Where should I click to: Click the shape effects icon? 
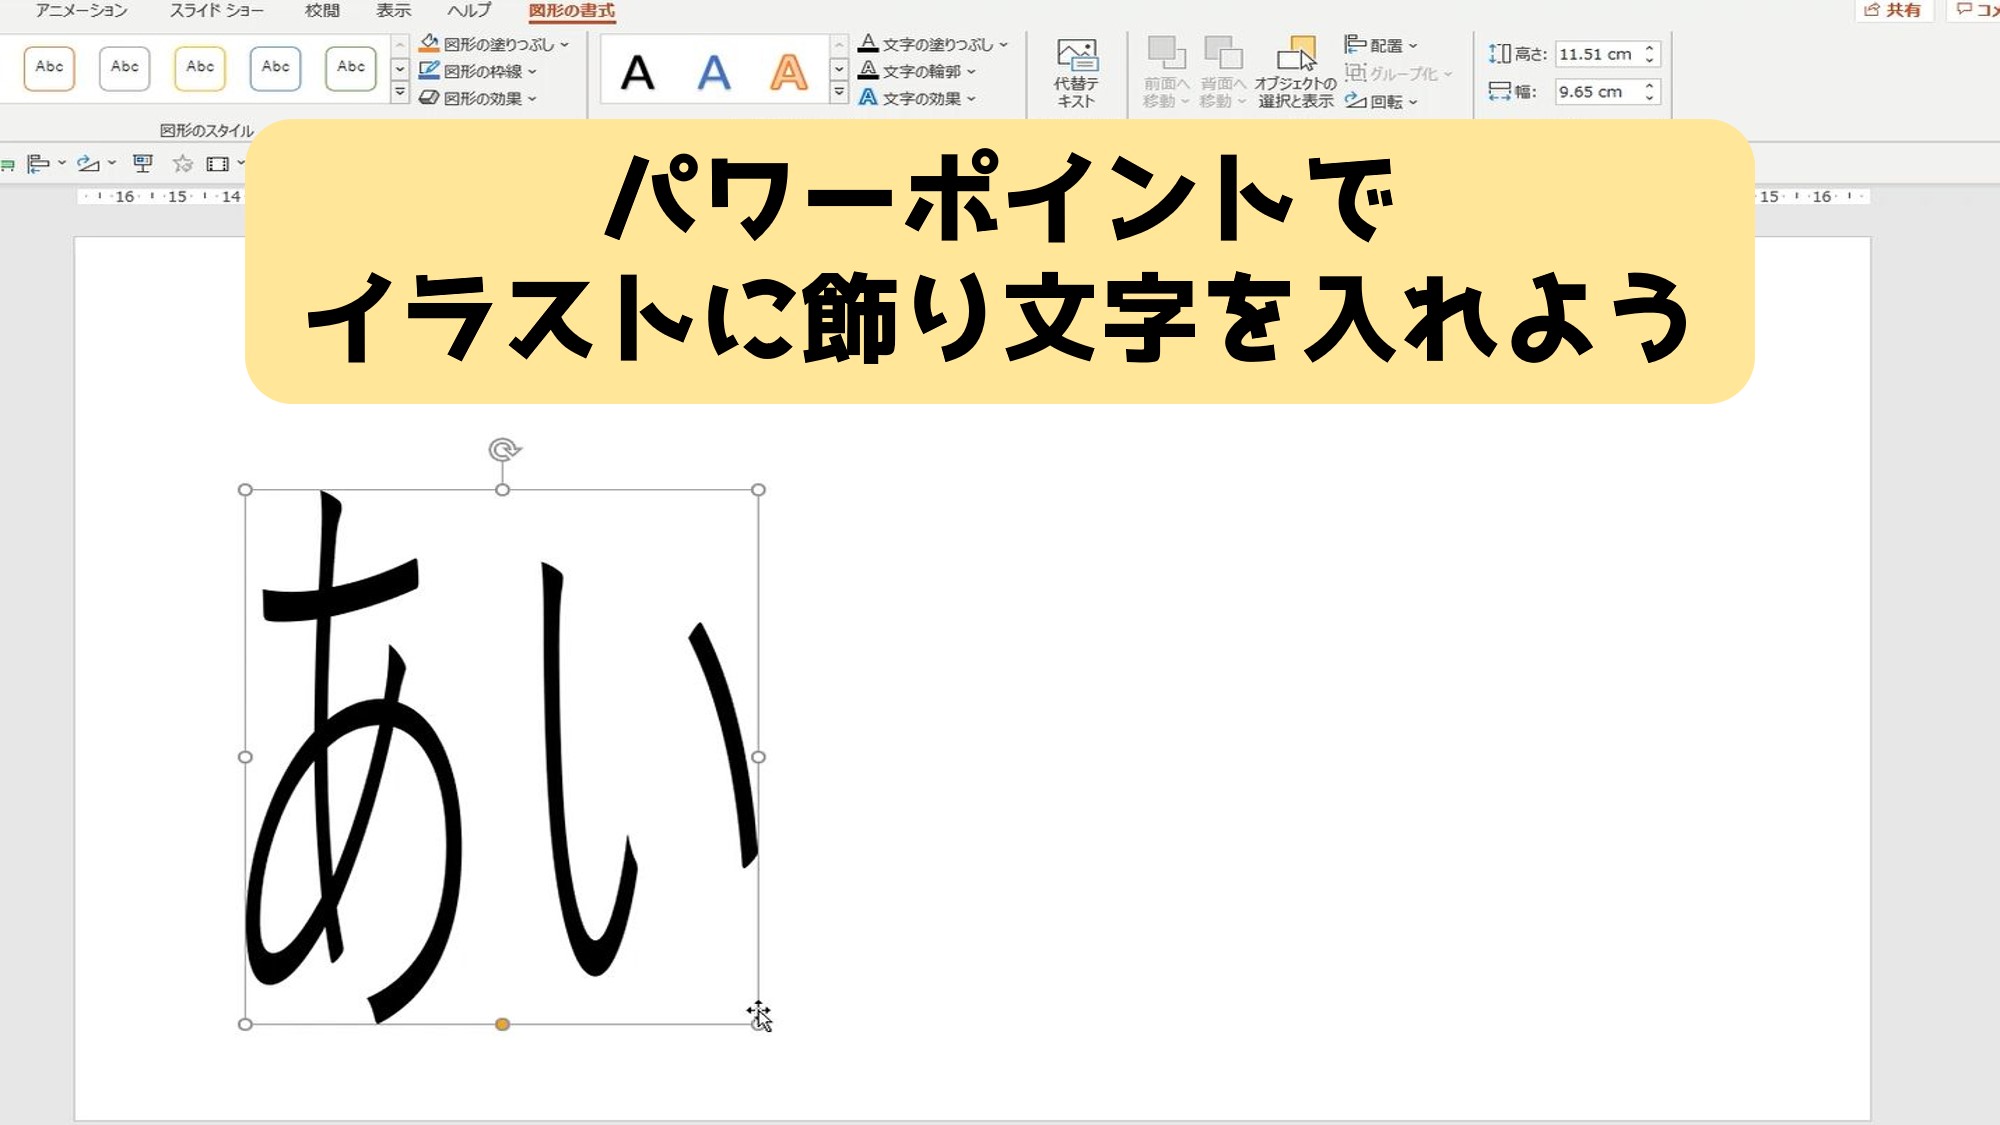click(x=429, y=97)
